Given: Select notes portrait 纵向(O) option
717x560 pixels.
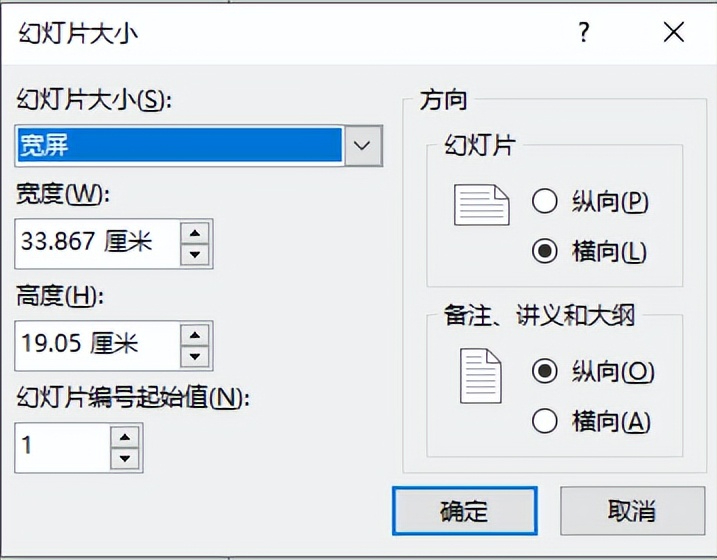Looking at the screenshot, I should click(593, 371).
